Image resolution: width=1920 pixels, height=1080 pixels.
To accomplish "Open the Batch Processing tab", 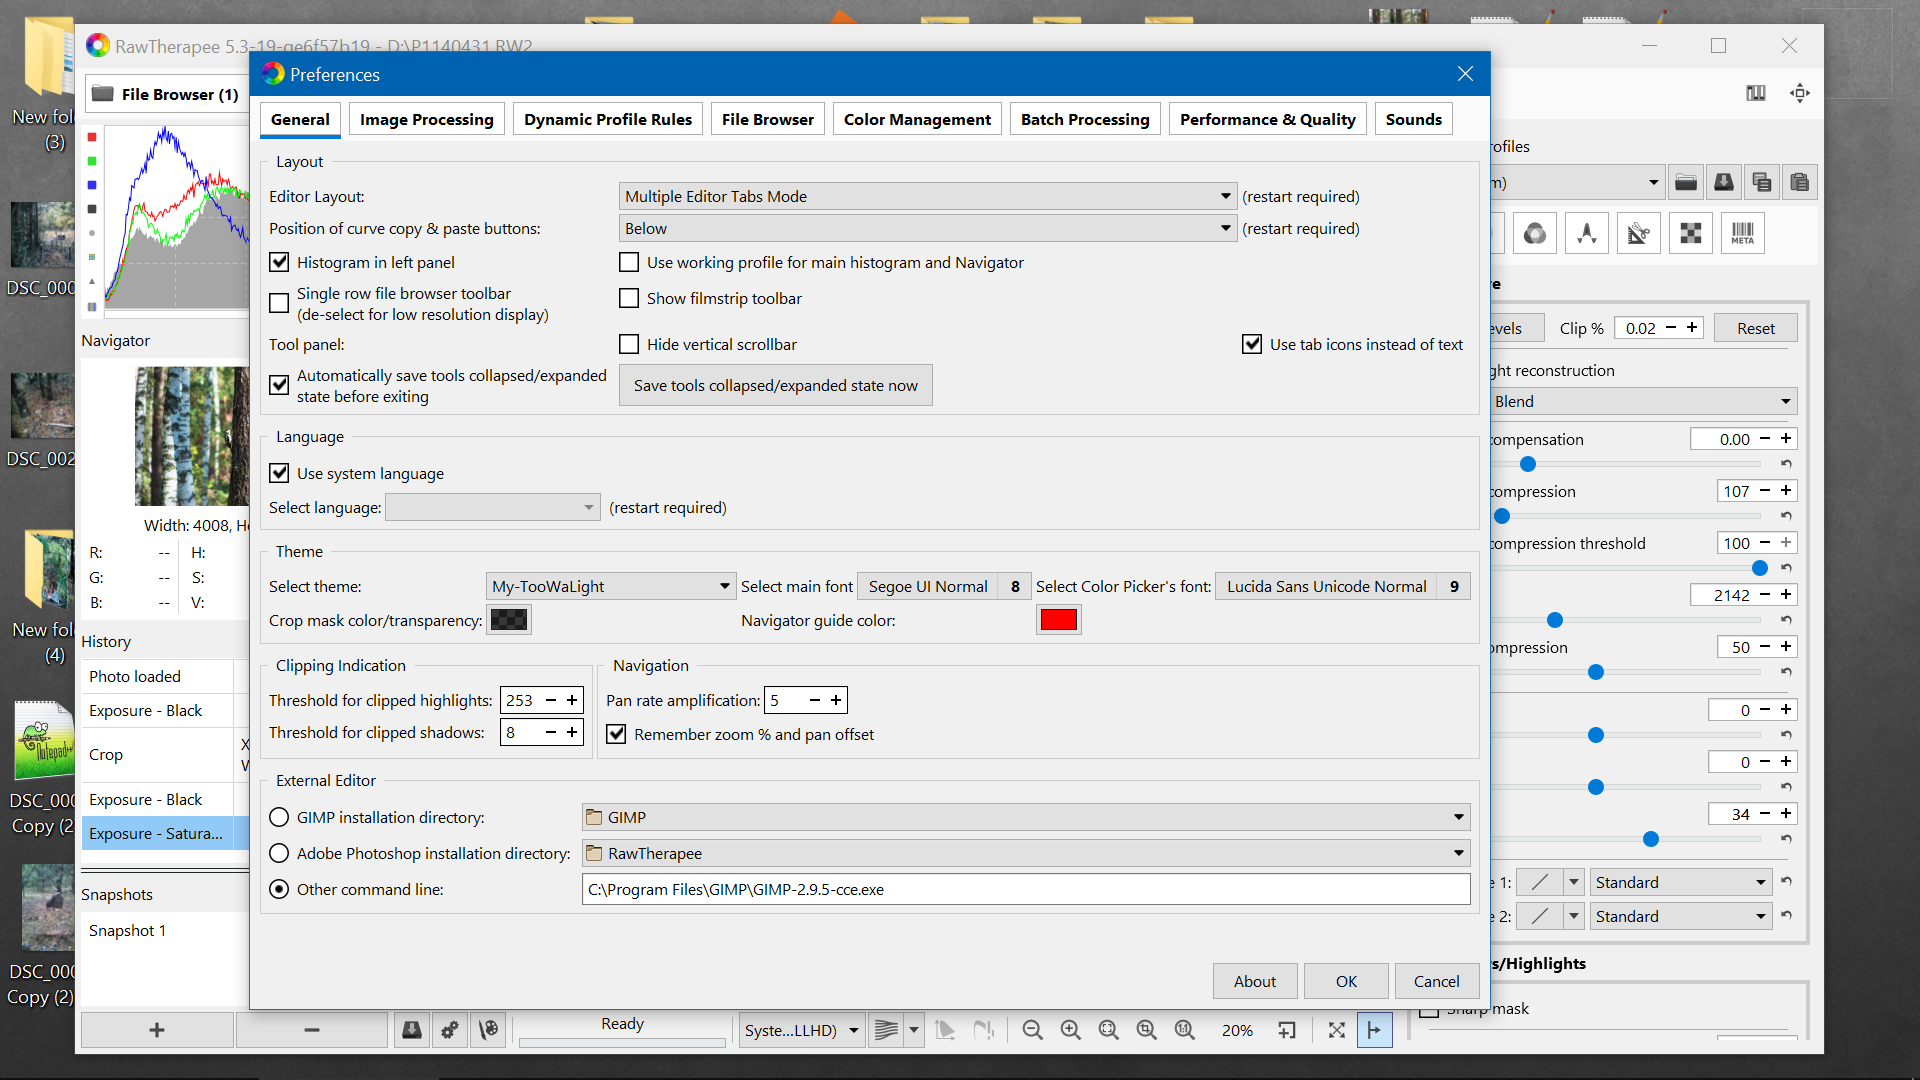I will click(x=1084, y=118).
